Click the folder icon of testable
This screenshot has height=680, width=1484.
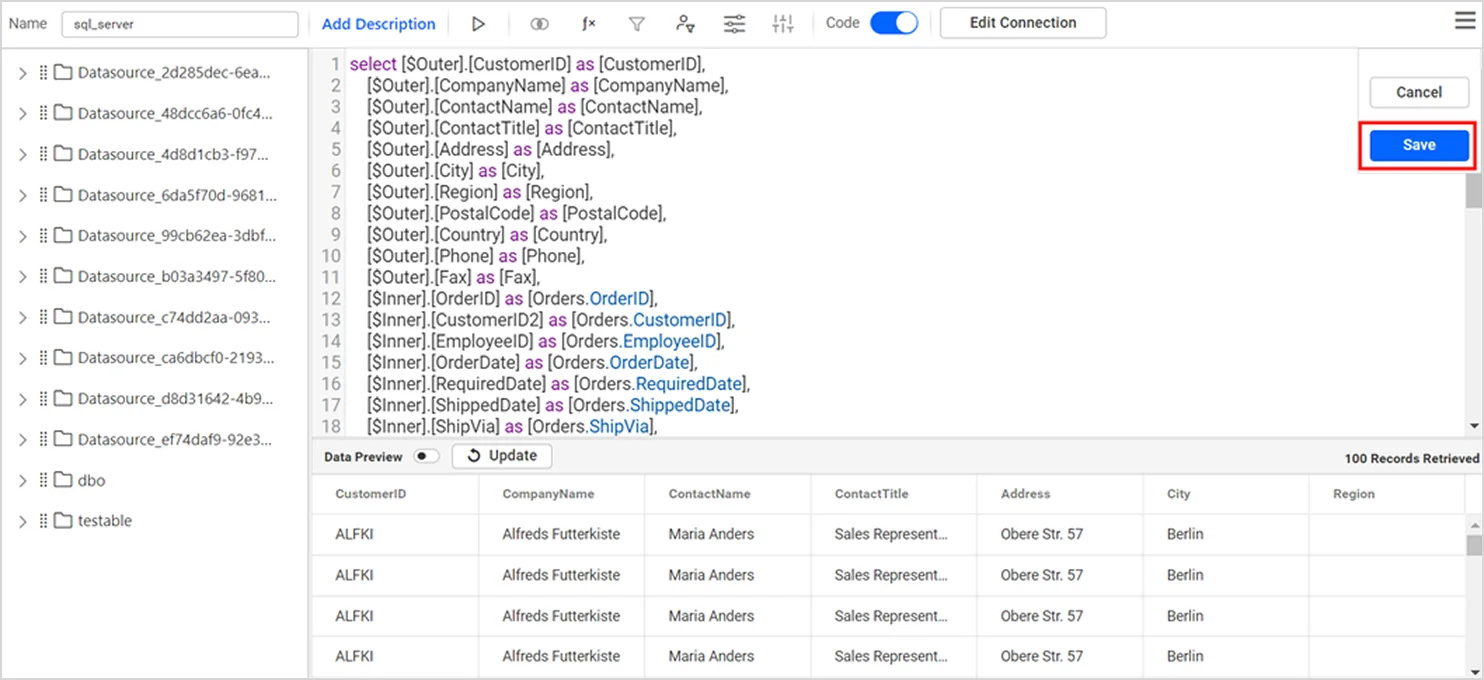click(63, 521)
